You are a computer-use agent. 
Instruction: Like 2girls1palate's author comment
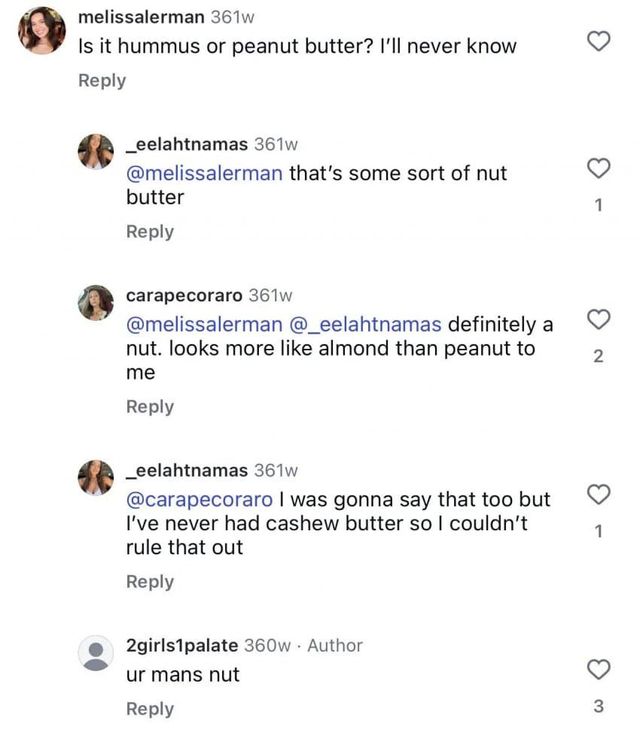click(598, 669)
